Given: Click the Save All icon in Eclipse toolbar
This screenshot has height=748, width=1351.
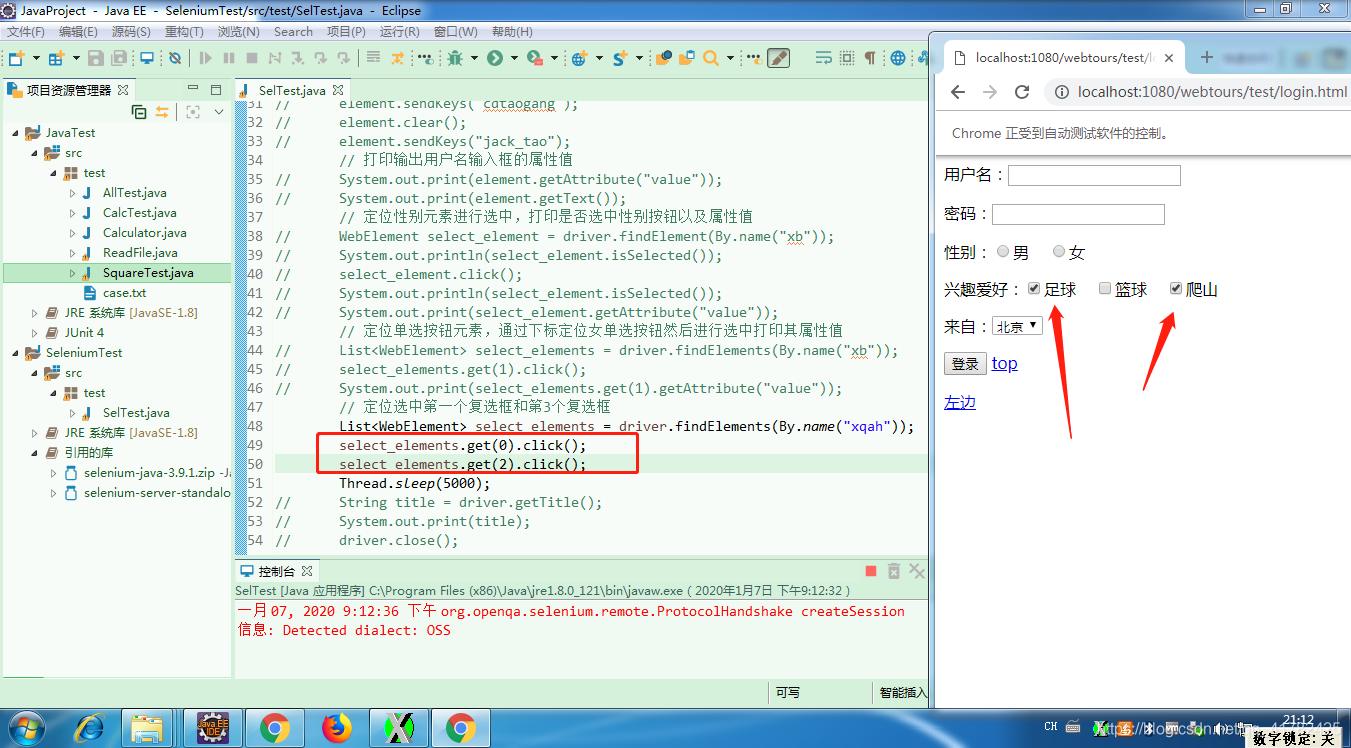Looking at the screenshot, I should [x=120, y=58].
